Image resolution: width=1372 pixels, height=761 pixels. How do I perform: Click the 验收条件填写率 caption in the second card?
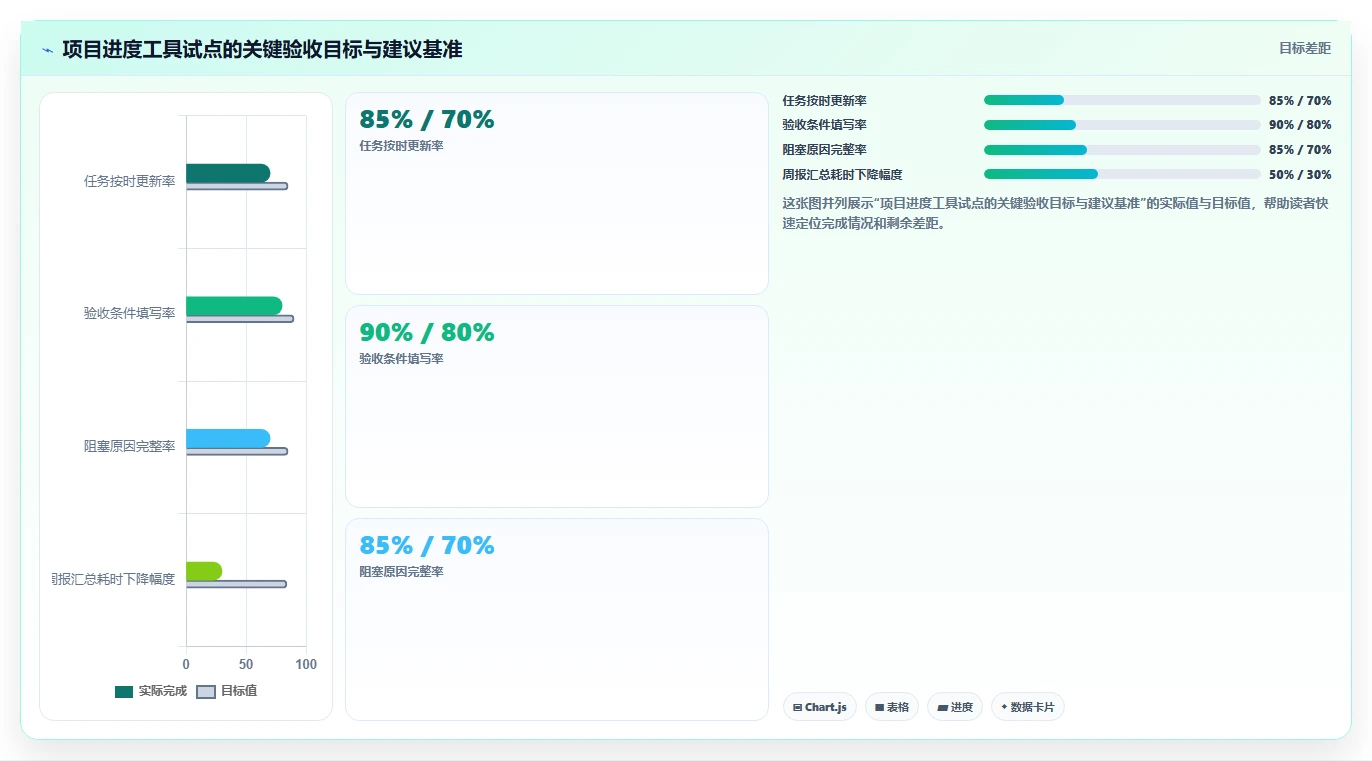pos(401,358)
